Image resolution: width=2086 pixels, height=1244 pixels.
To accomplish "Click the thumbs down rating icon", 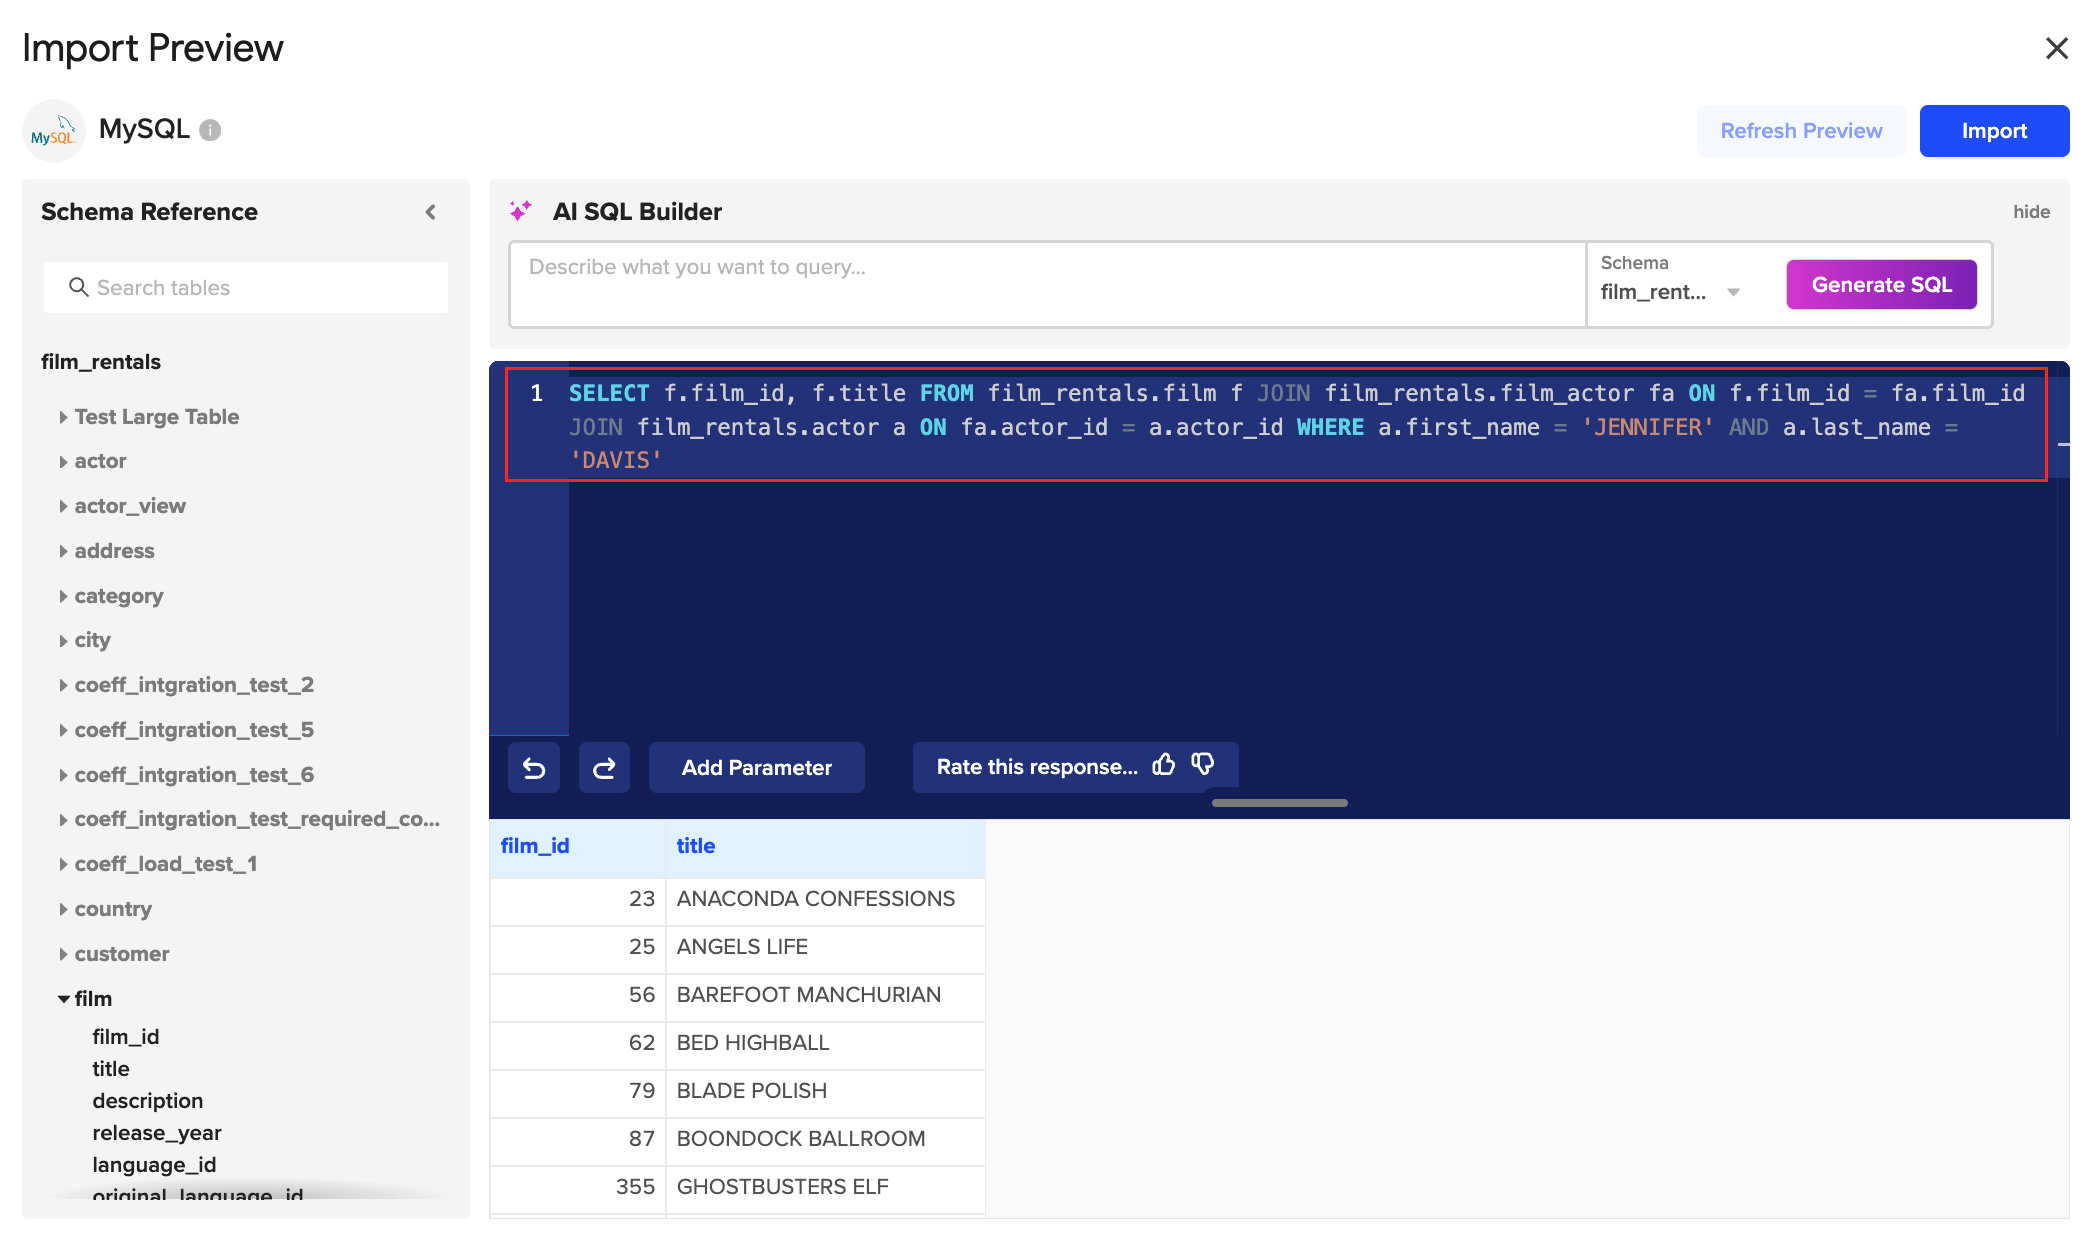I will 1203,766.
